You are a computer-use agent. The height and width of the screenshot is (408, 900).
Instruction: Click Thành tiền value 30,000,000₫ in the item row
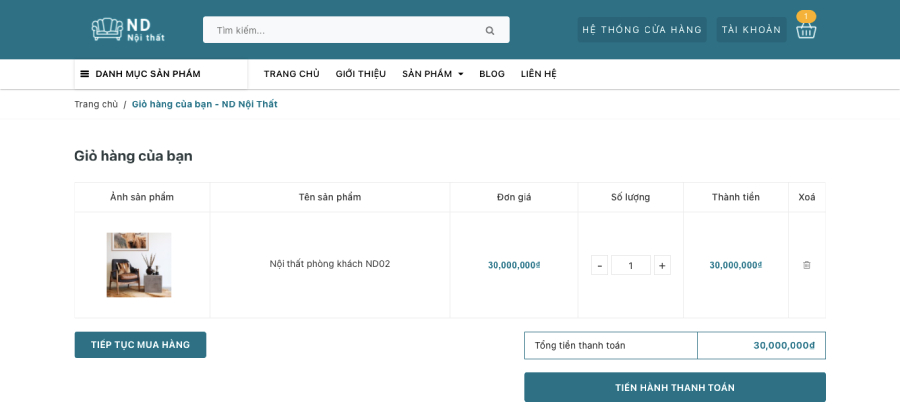click(736, 265)
